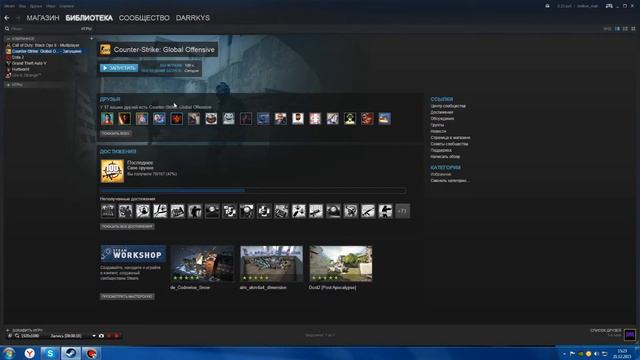The width and height of the screenshot is (640, 360).
Task: Click the CS:GO game icon beside the title
Action: tap(105, 49)
